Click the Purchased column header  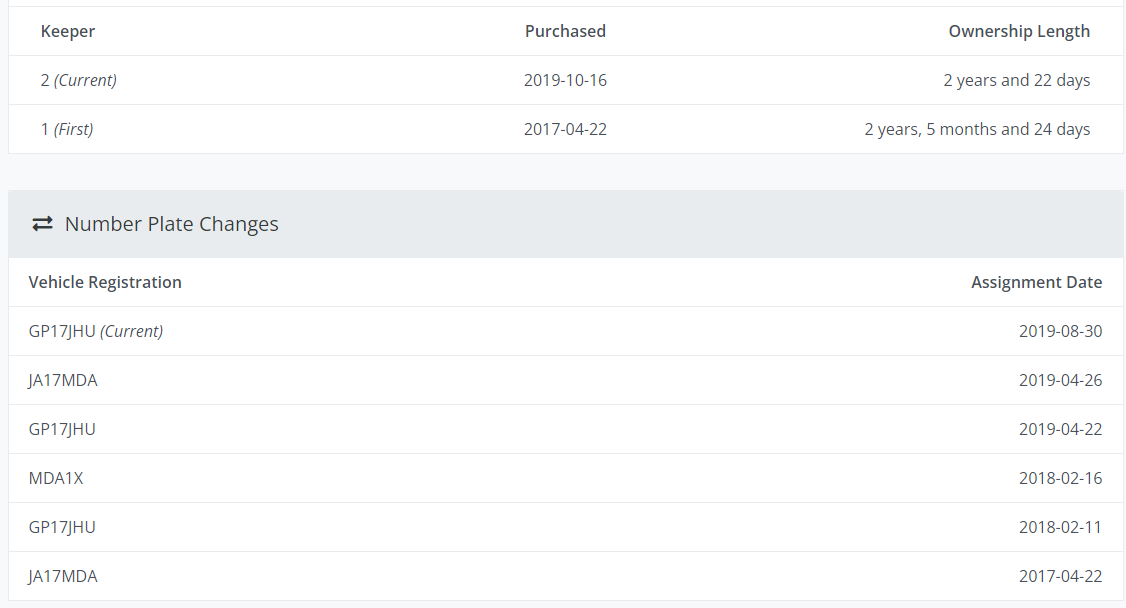(565, 31)
